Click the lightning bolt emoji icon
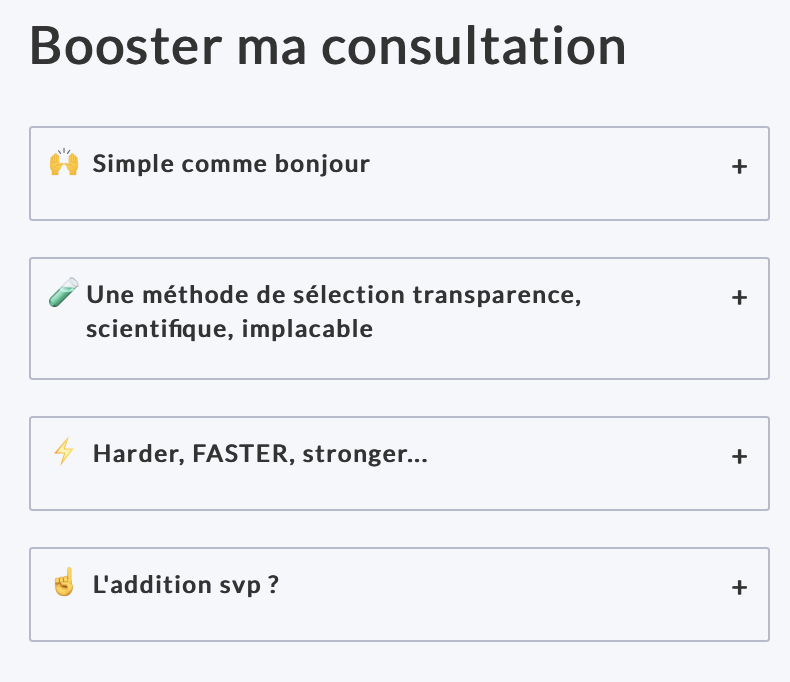This screenshot has width=790, height=682. click(x=64, y=451)
